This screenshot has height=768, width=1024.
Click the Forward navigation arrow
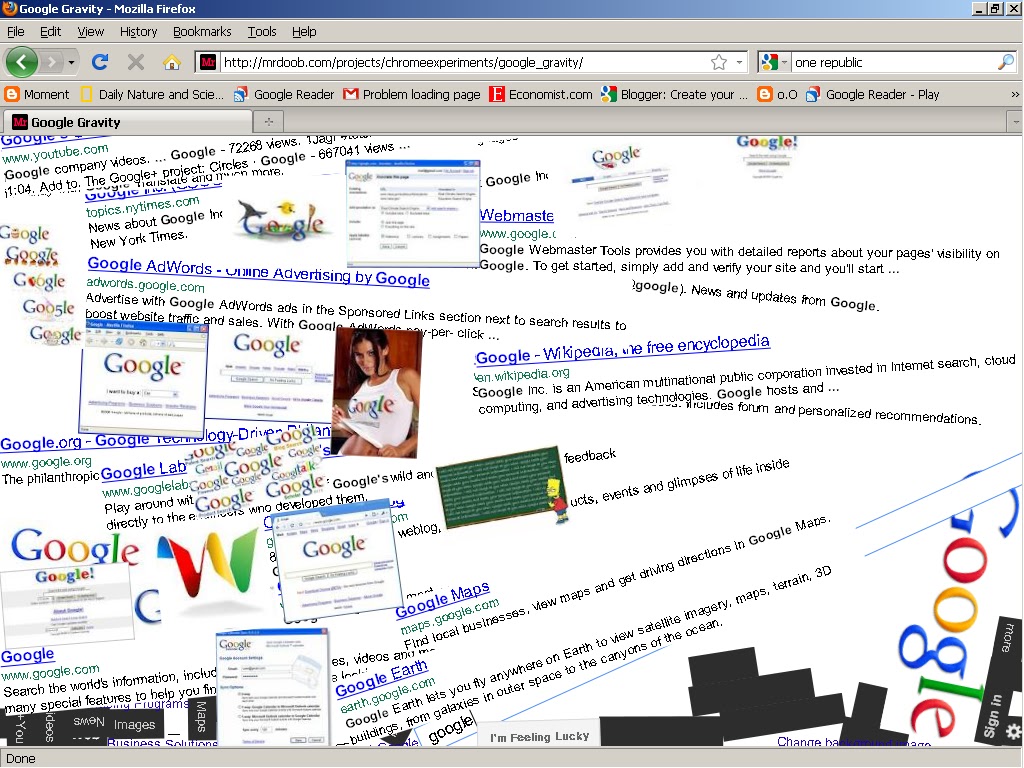[51, 62]
